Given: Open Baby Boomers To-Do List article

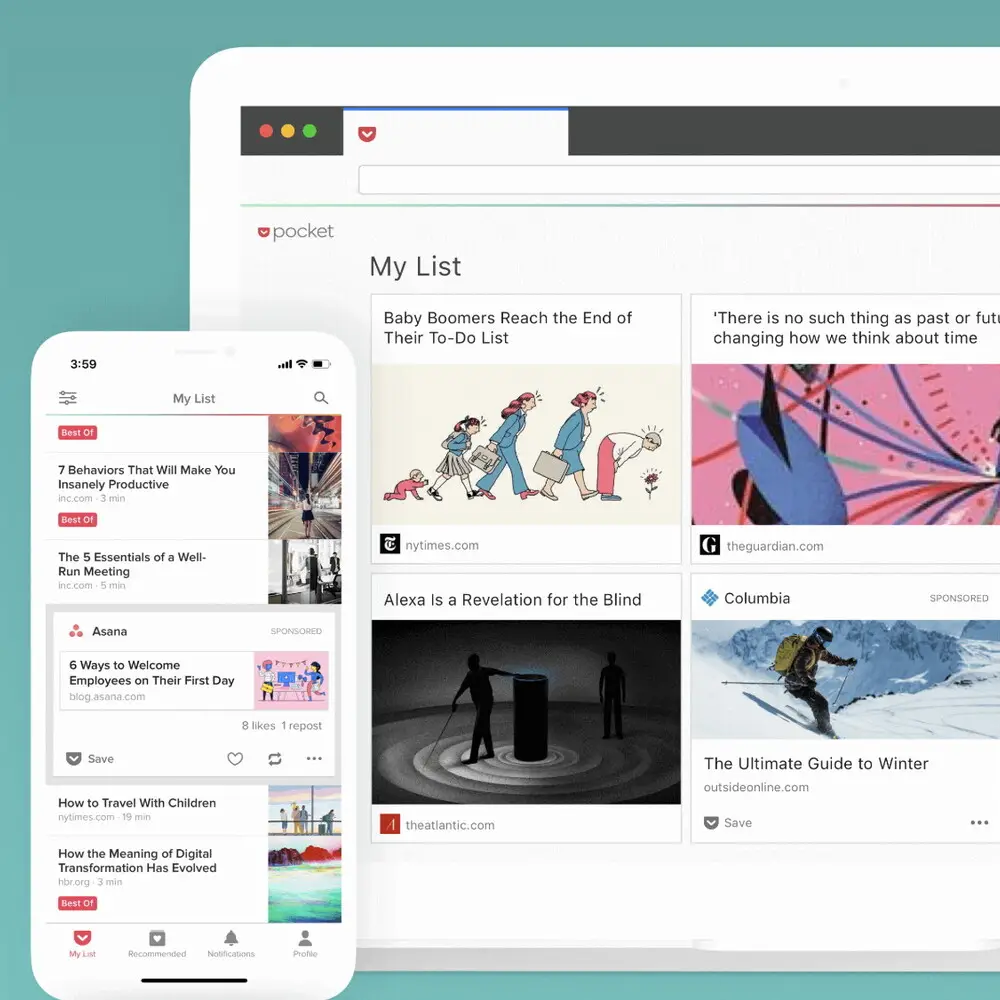Looking at the screenshot, I should pos(508,328).
